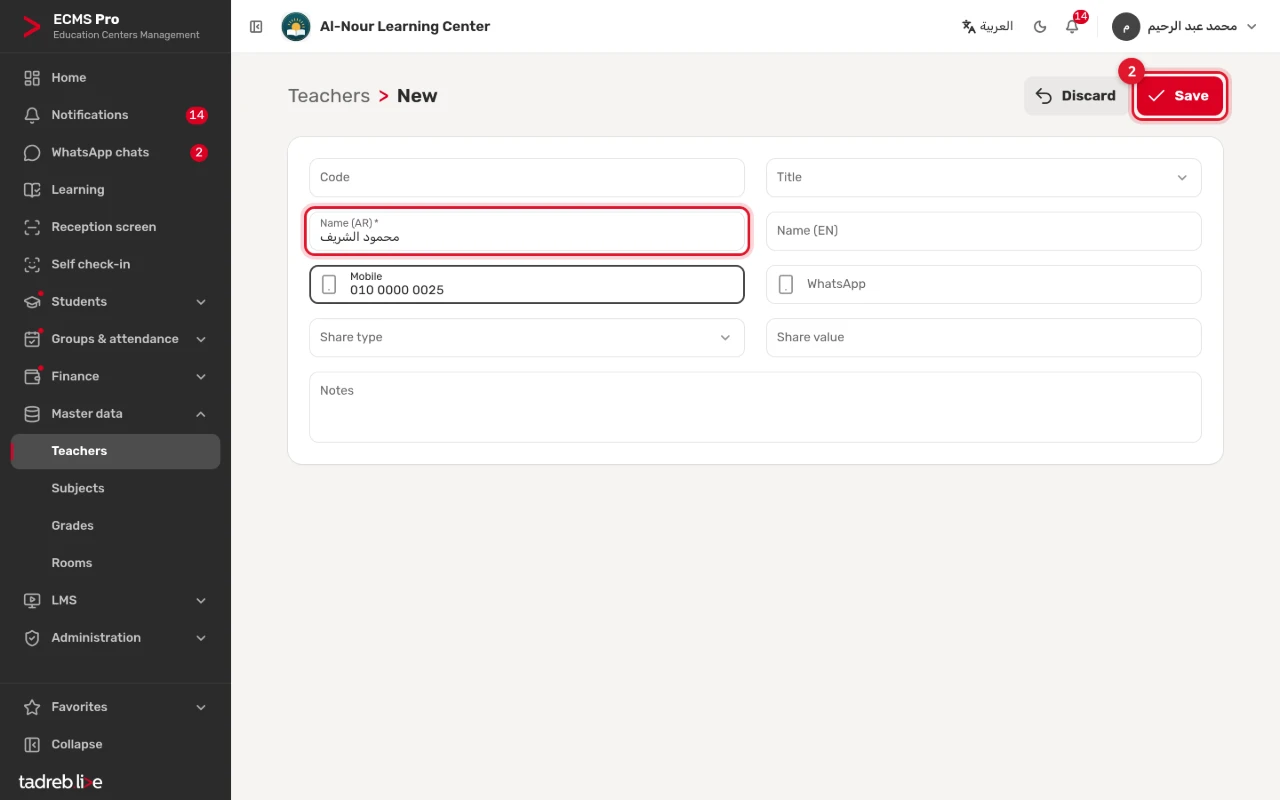Expand Groups & attendance chevron
Screen dimensions: 1280x800
point(201,339)
